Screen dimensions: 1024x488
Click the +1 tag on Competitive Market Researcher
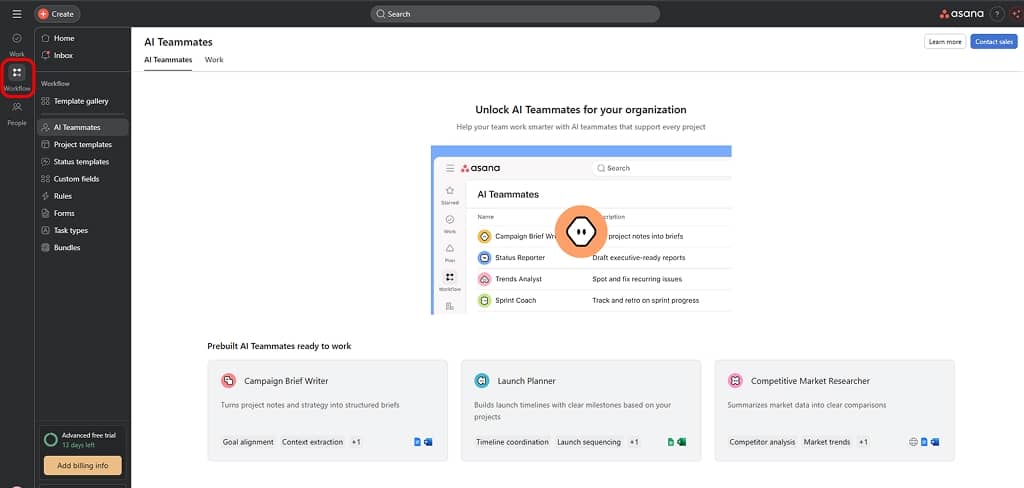click(x=863, y=442)
